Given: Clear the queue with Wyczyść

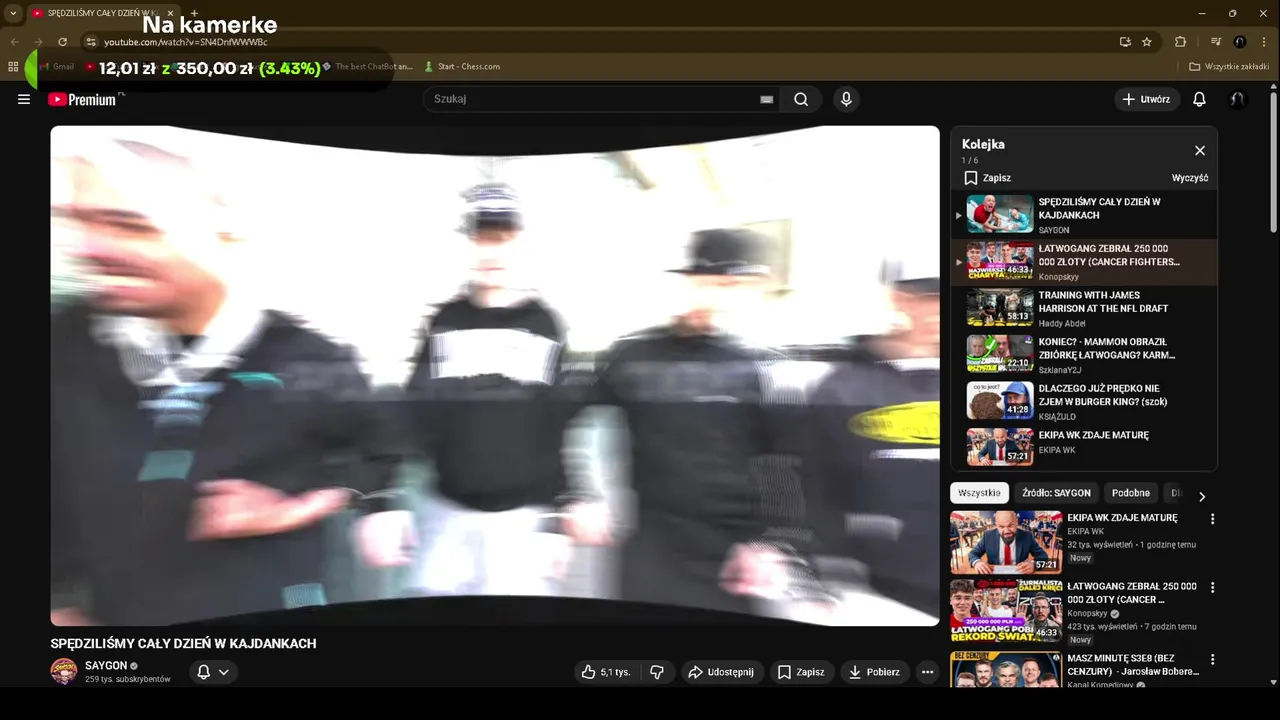Looking at the screenshot, I should (1190, 178).
